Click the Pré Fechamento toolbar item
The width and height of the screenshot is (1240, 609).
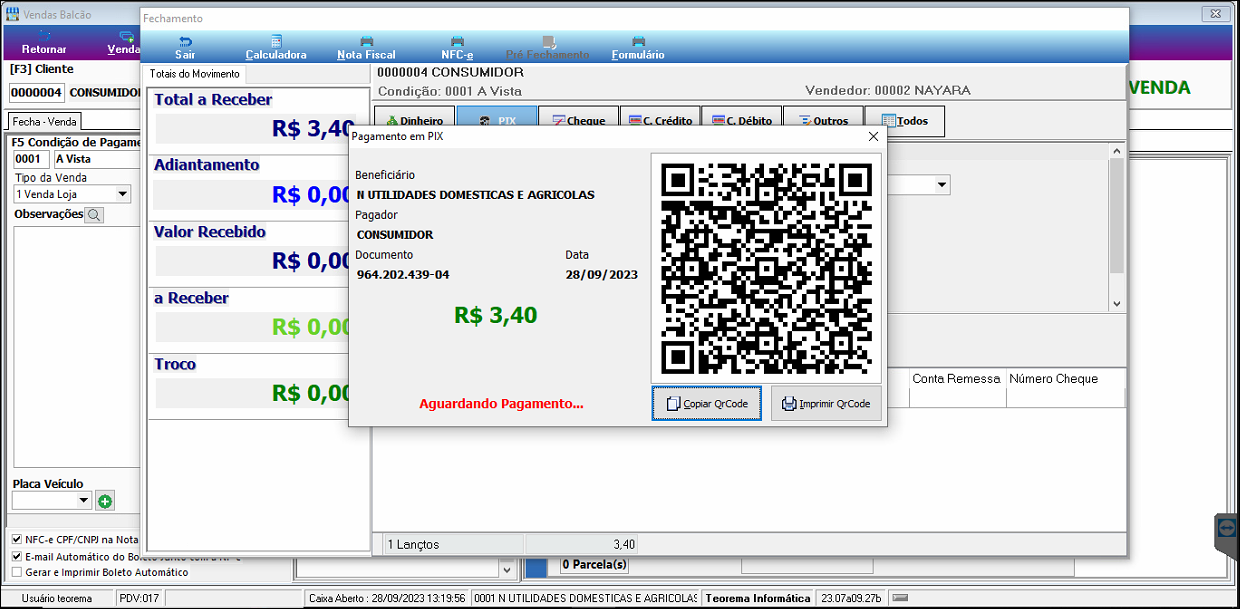[x=548, y=48]
